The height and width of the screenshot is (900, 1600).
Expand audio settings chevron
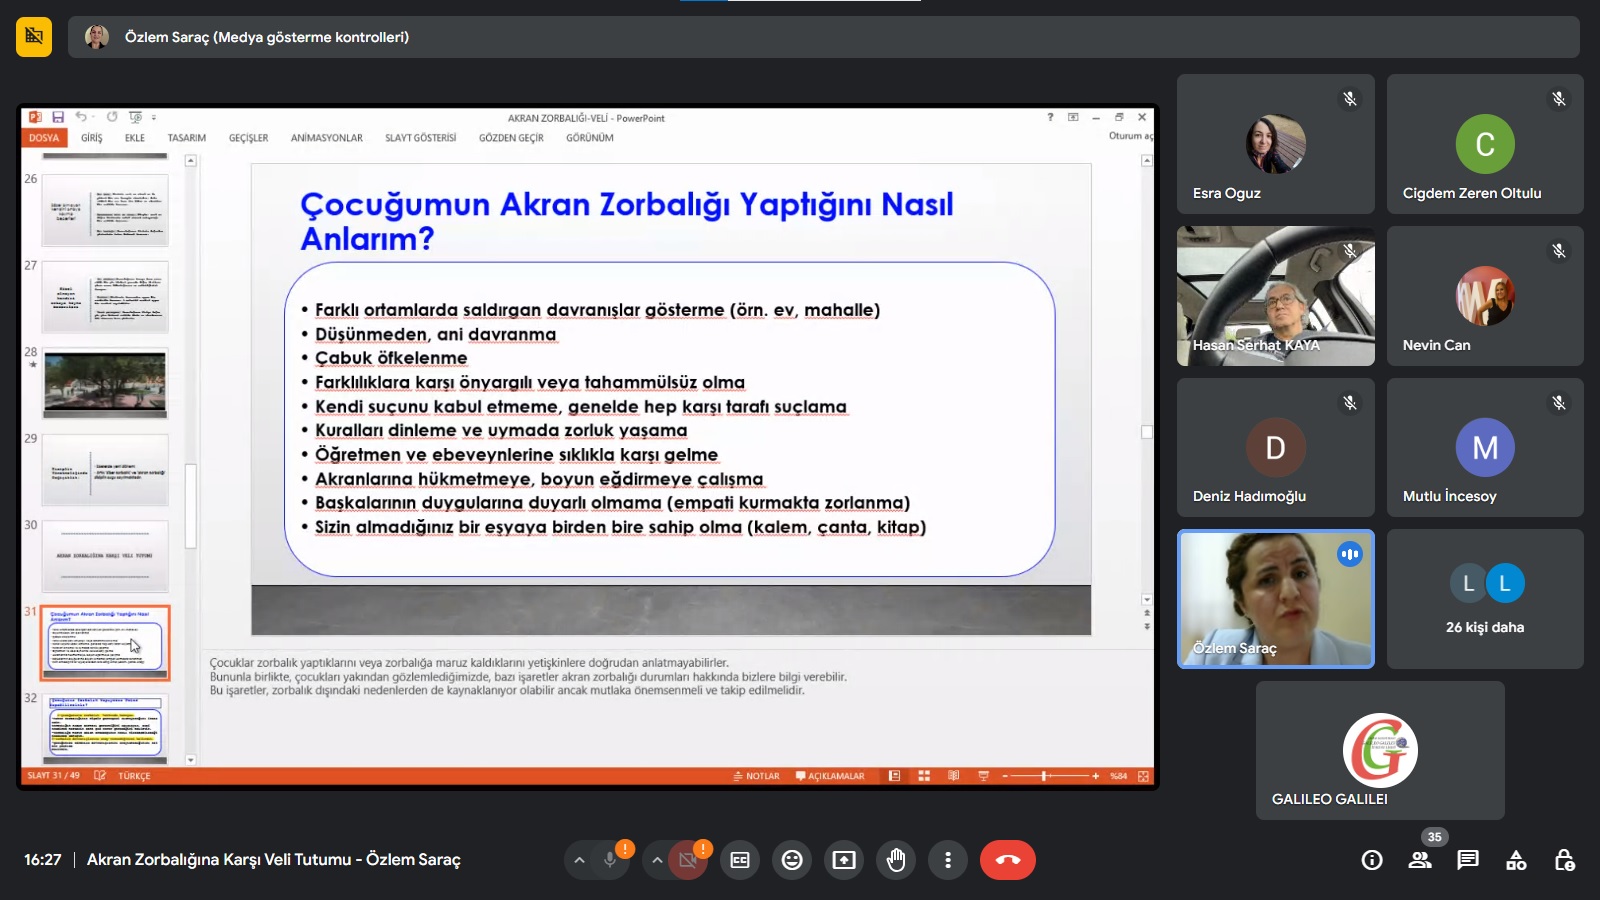(x=579, y=860)
